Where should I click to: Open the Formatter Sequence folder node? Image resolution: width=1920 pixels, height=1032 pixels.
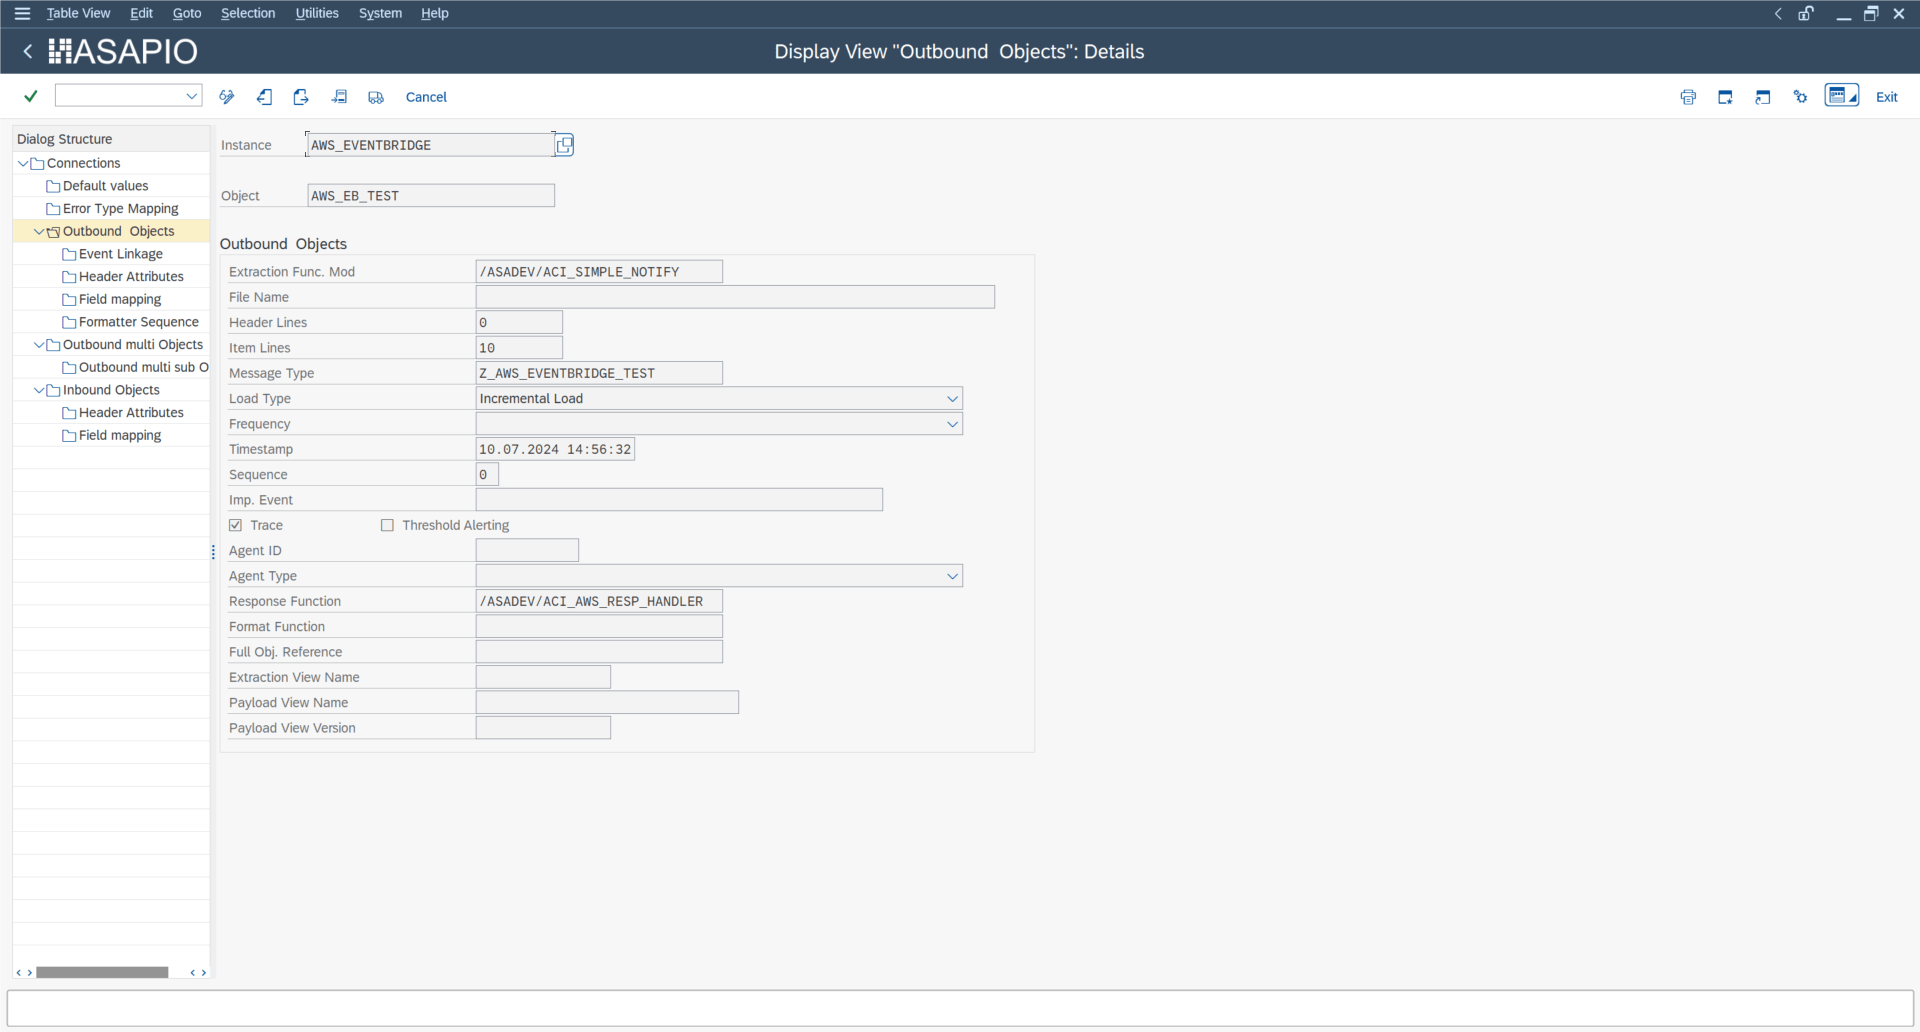138,322
